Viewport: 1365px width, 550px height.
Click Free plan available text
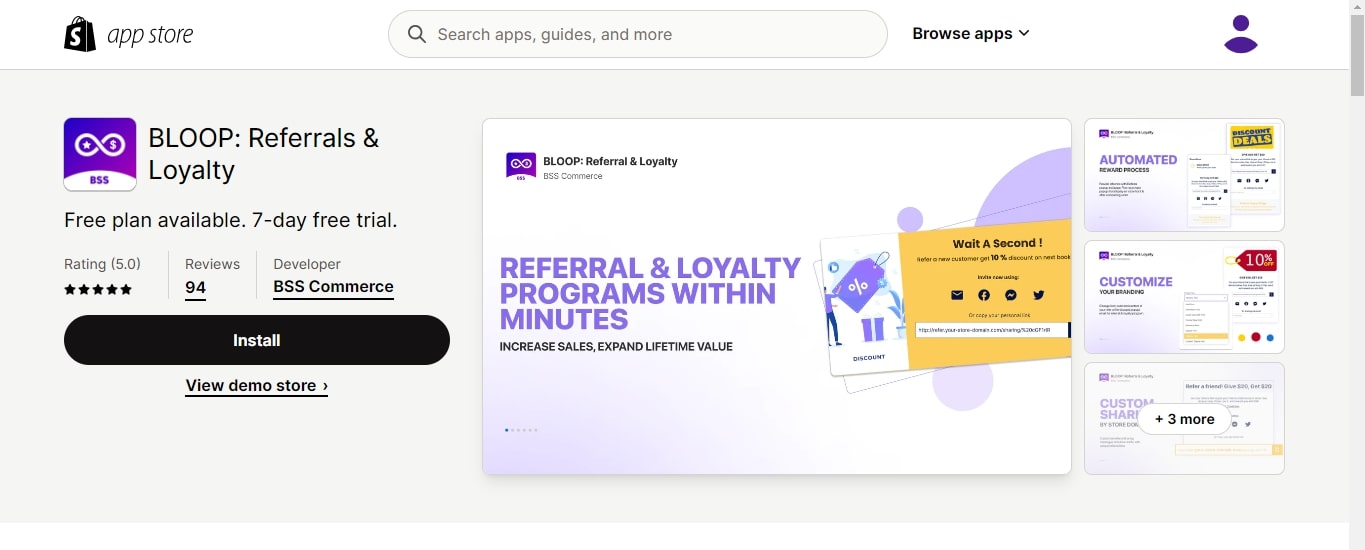click(231, 220)
